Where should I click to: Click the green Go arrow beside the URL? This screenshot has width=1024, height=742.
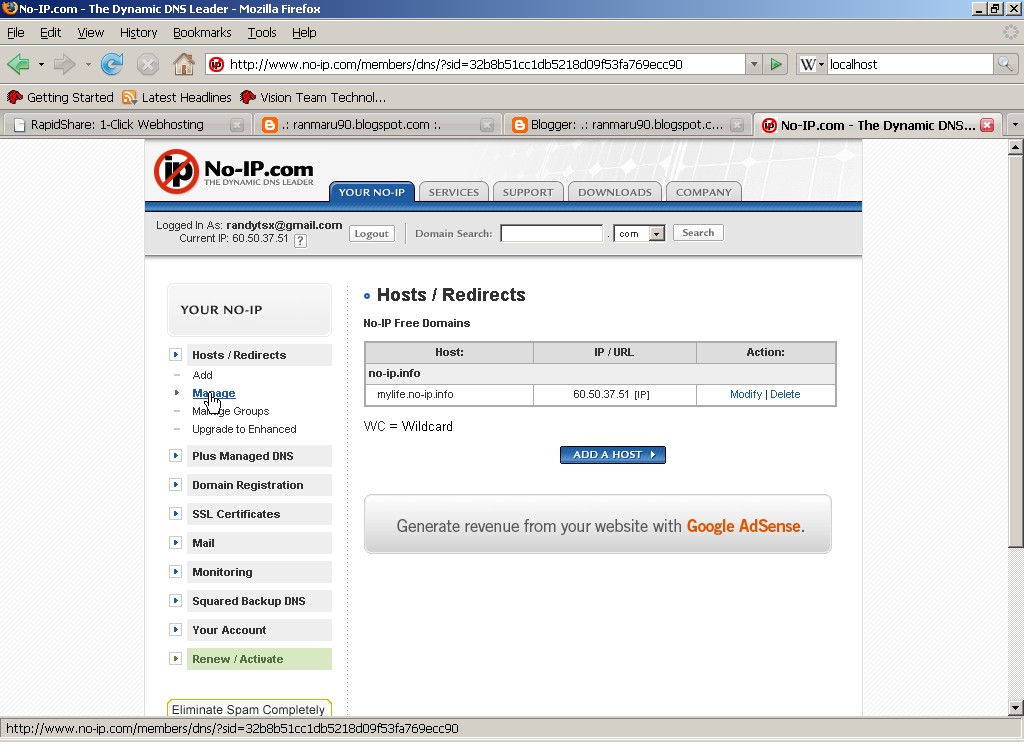(776, 64)
